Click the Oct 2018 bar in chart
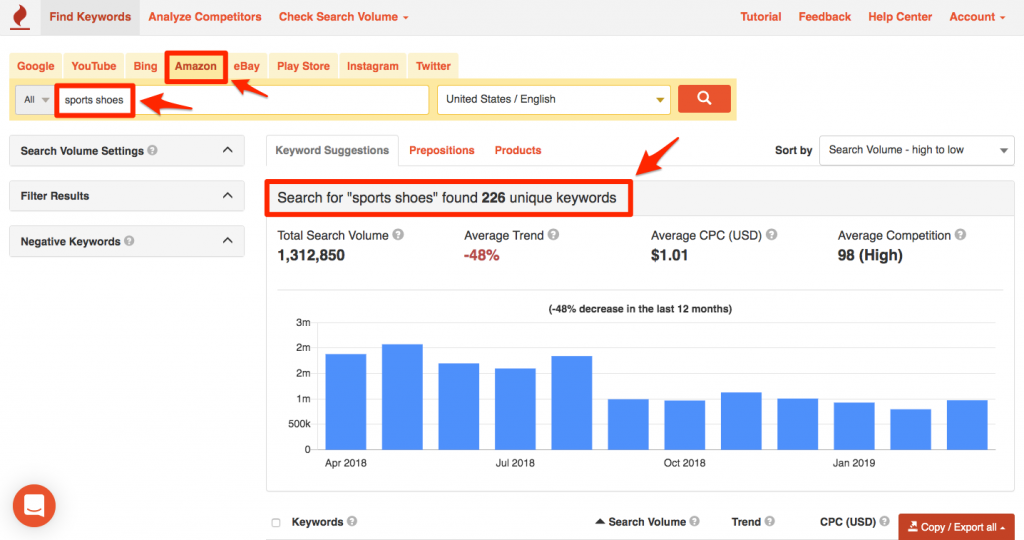The height and width of the screenshot is (540, 1024). (684, 425)
